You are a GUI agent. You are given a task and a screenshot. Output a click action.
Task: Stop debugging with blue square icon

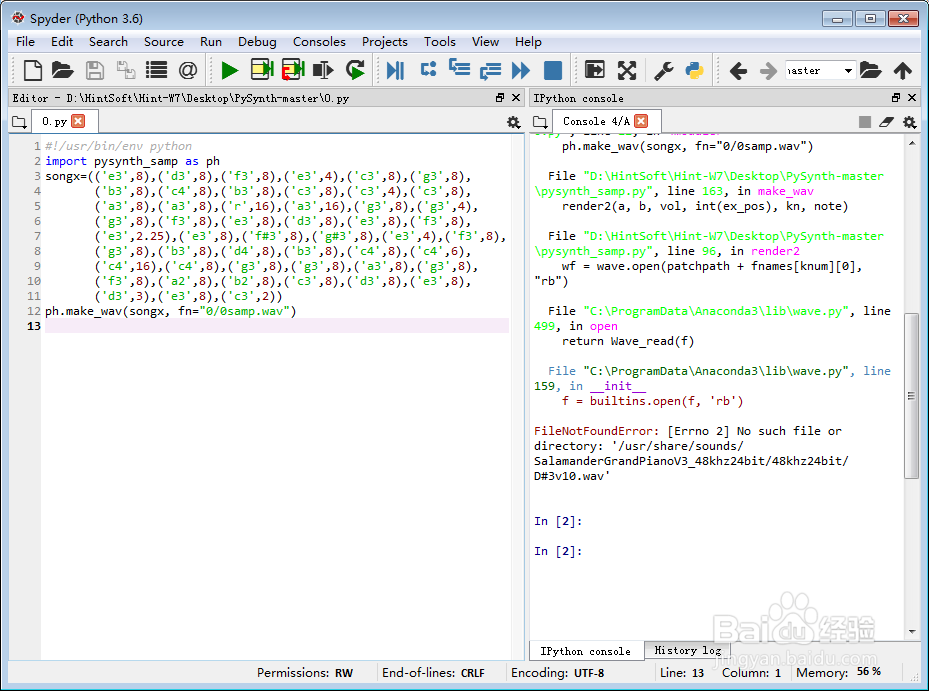pyautogui.click(x=553, y=71)
